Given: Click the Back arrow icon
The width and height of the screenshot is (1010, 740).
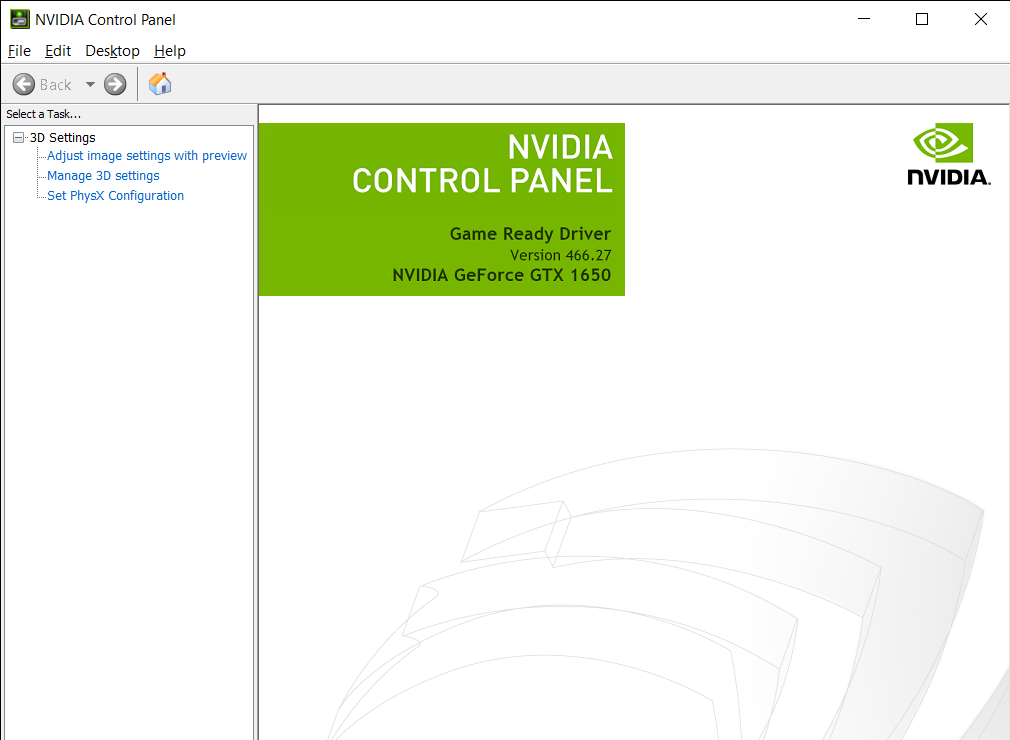Looking at the screenshot, I should pos(24,84).
